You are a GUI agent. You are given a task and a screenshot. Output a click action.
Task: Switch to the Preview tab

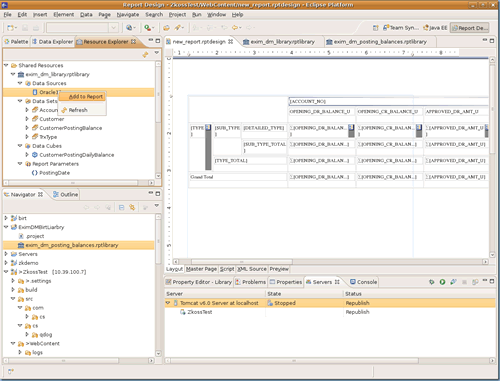(x=279, y=269)
